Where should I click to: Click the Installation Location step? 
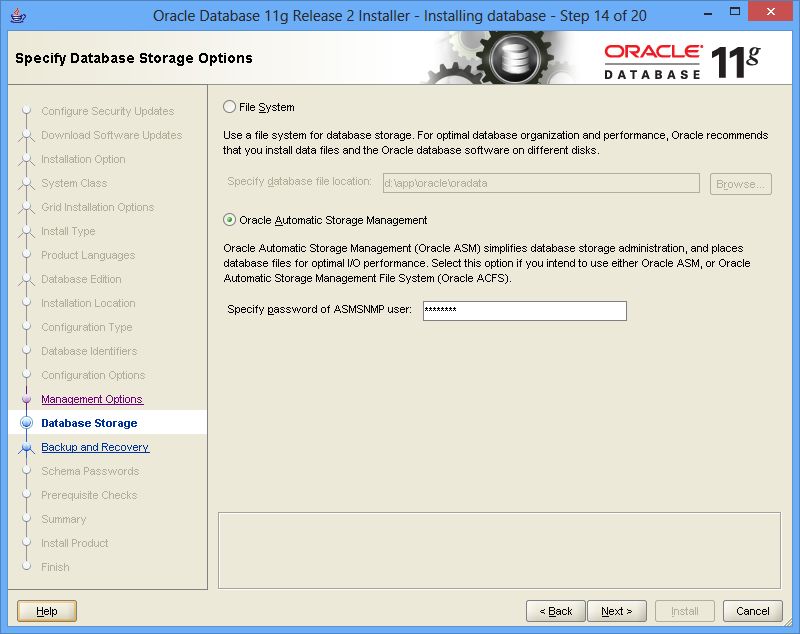(88, 302)
